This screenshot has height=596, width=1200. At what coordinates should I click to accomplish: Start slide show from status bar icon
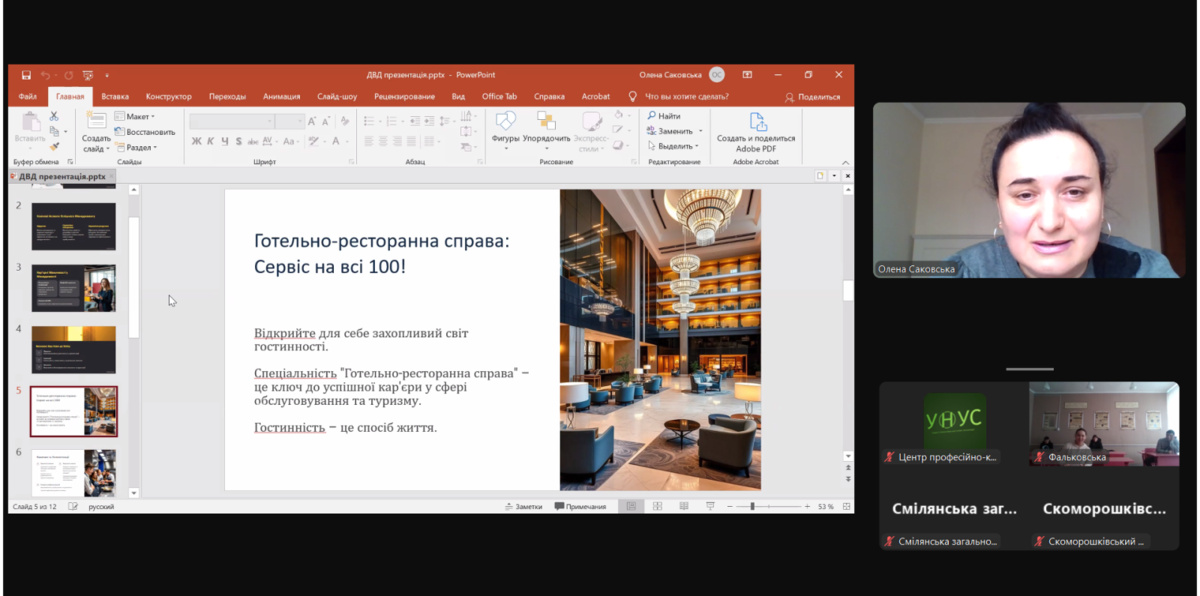(x=710, y=507)
